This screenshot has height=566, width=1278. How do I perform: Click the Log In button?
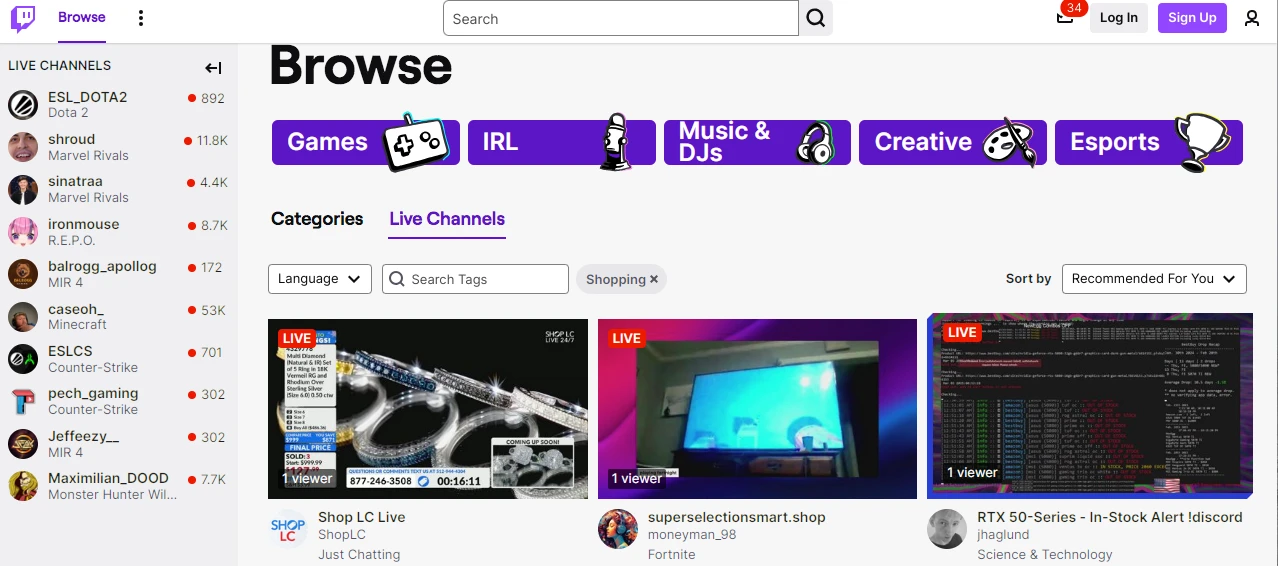pyautogui.click(x=1119, y=18)
